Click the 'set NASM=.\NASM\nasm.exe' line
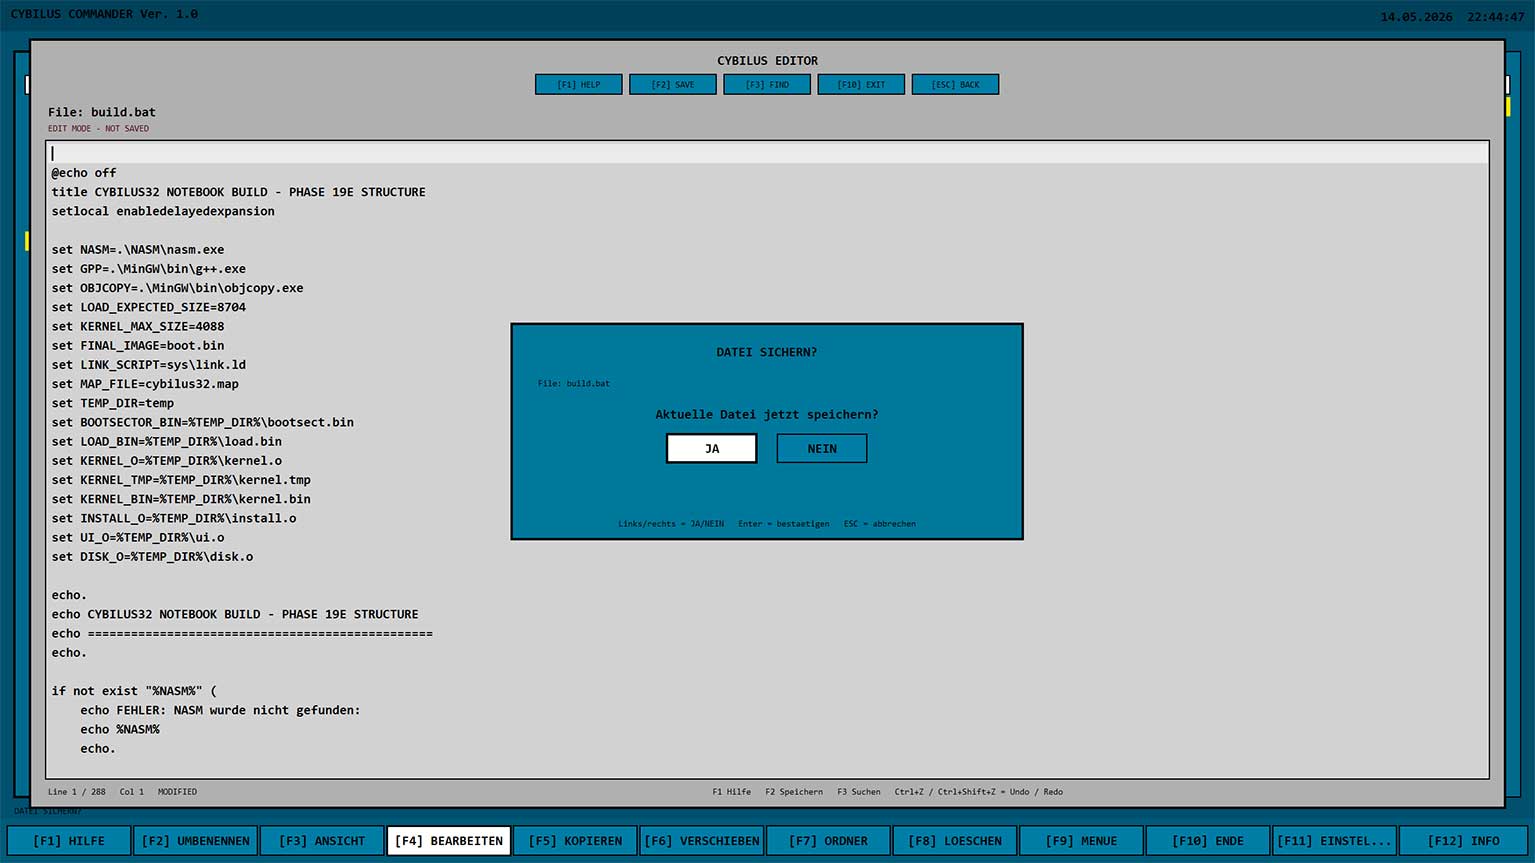This screenshot has height=863, width=1535. (138, 250)
